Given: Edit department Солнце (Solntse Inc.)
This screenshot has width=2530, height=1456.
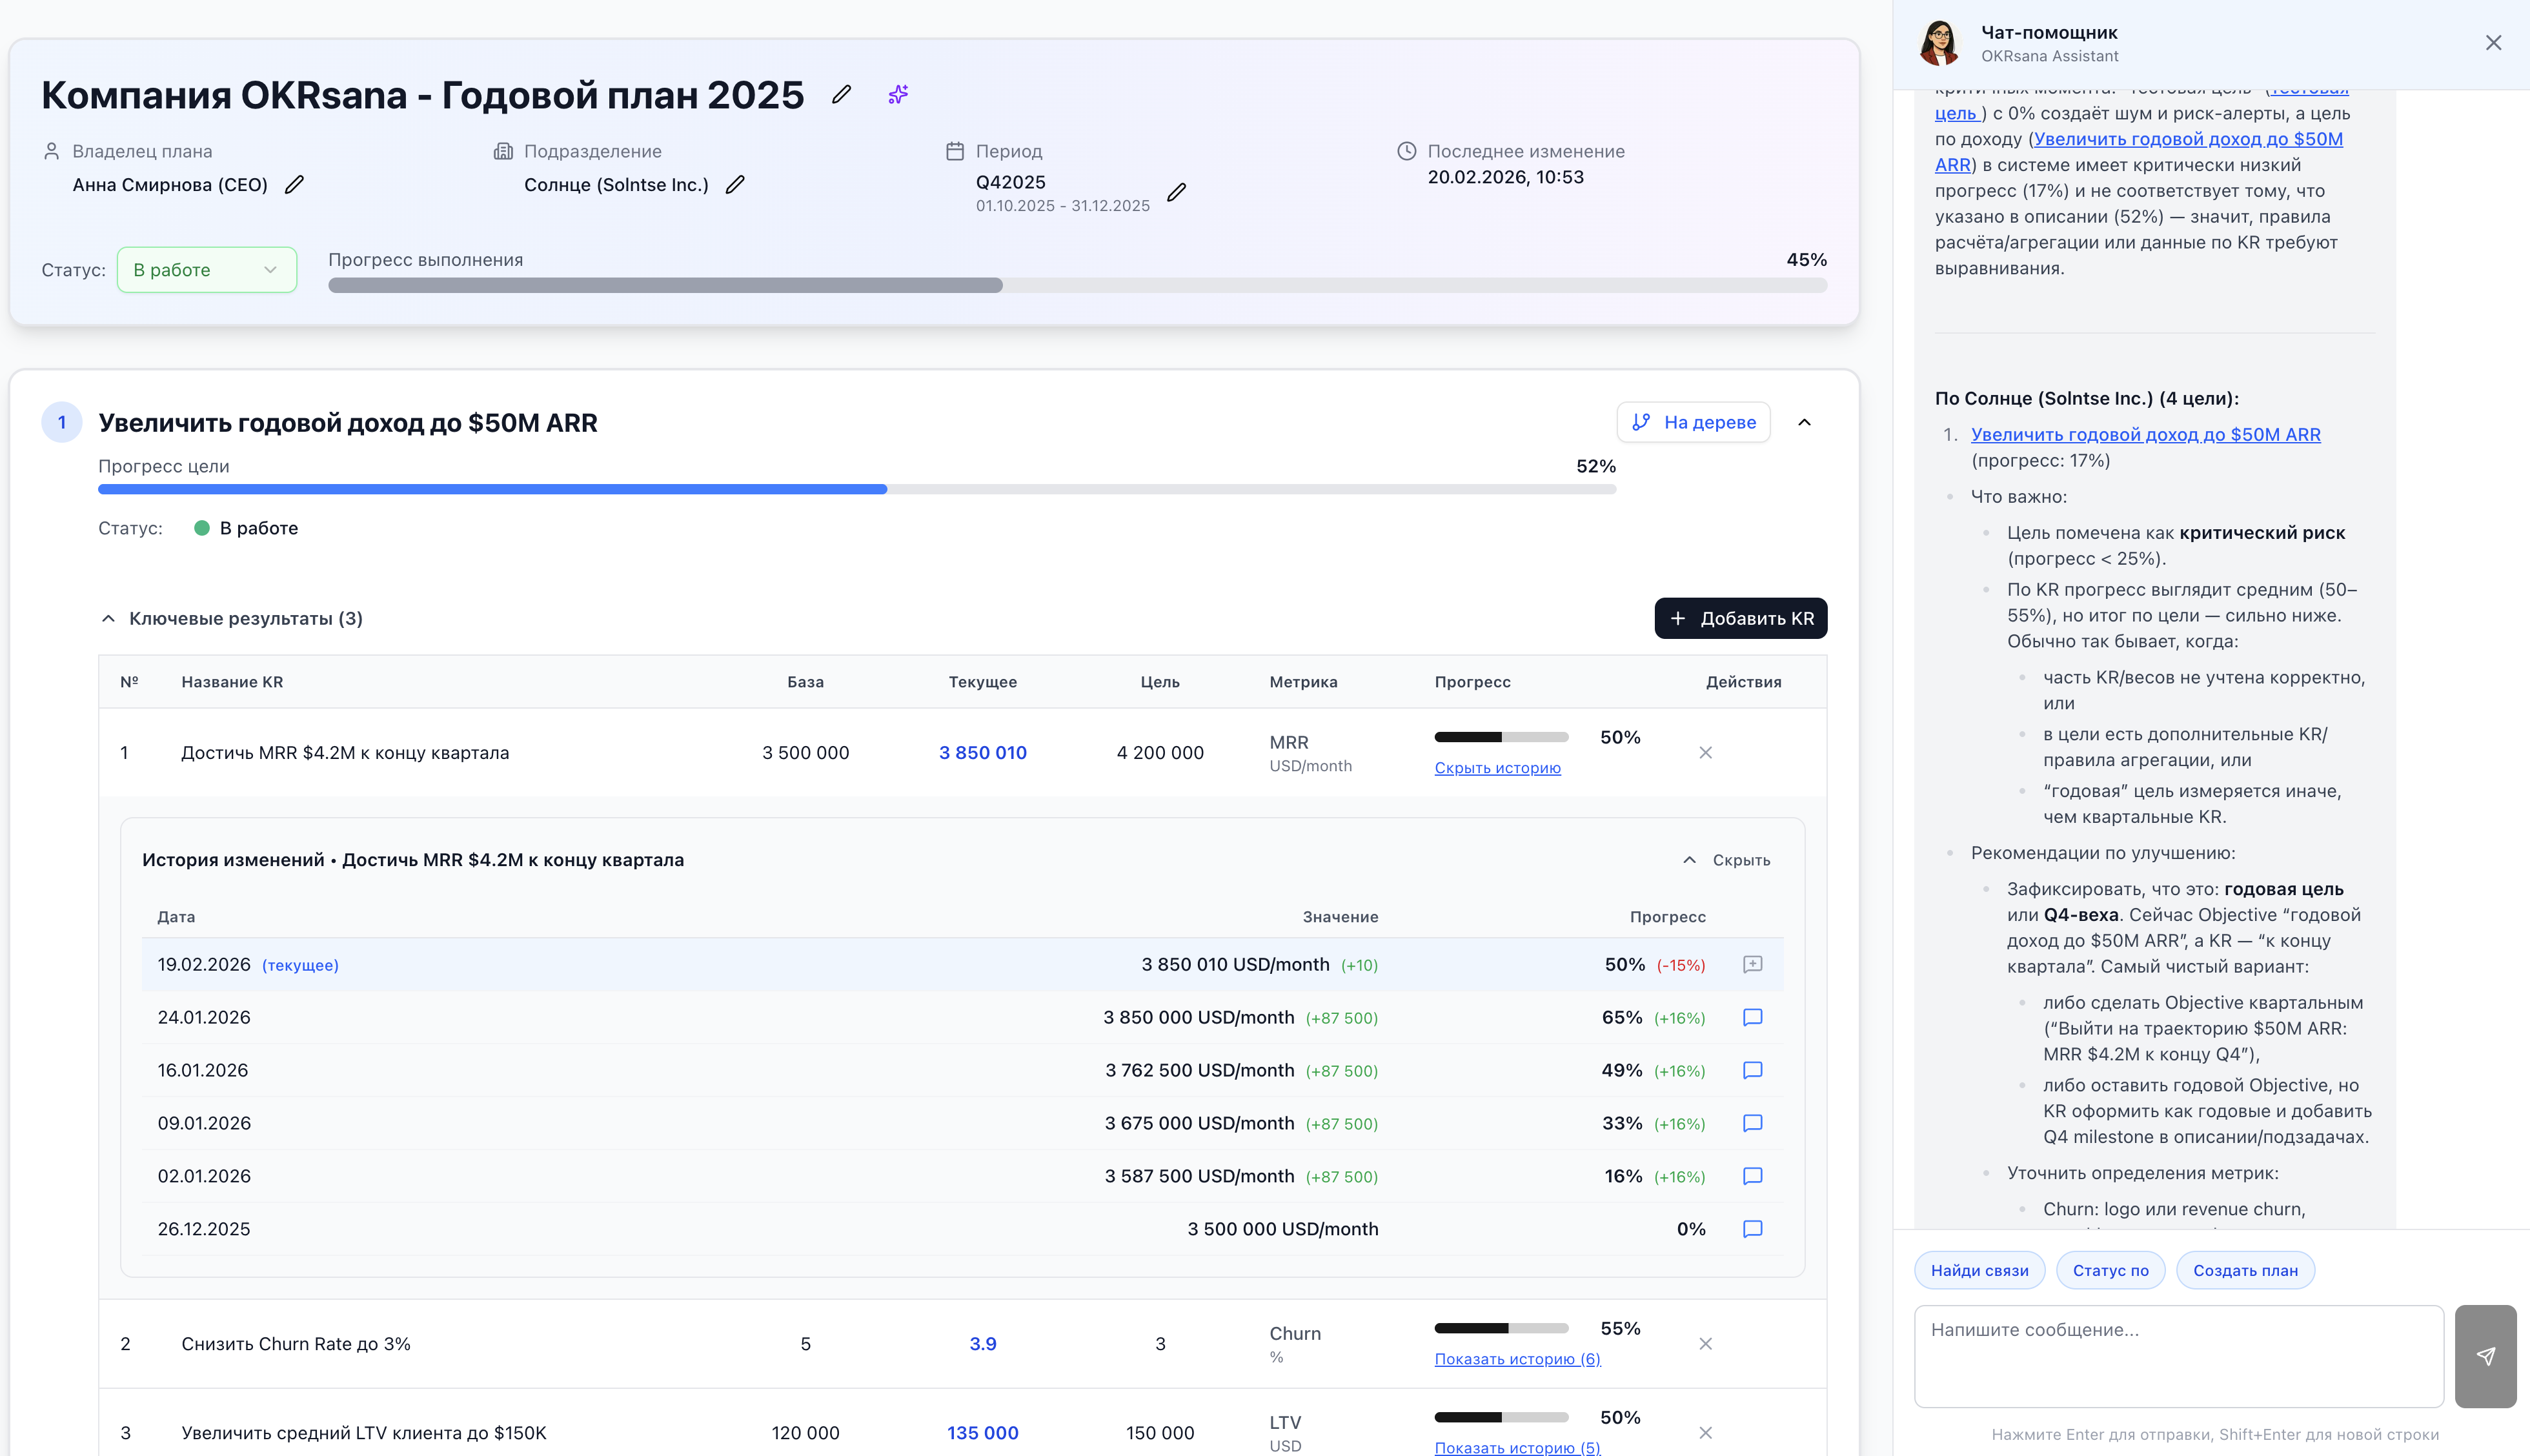Looking at the screenshot, I should (735, 185).
